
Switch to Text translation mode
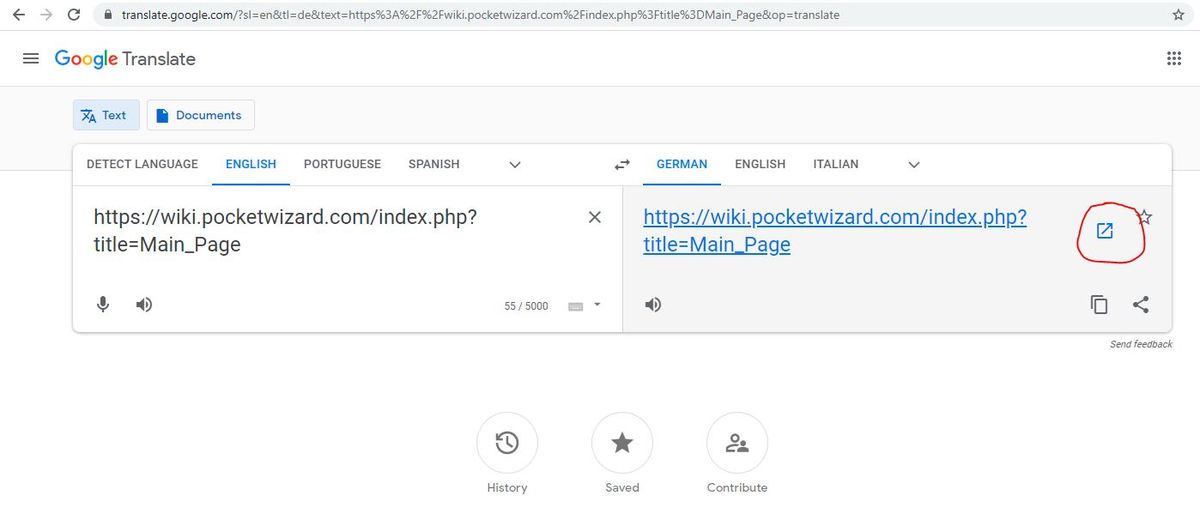[x=106, y=115]
